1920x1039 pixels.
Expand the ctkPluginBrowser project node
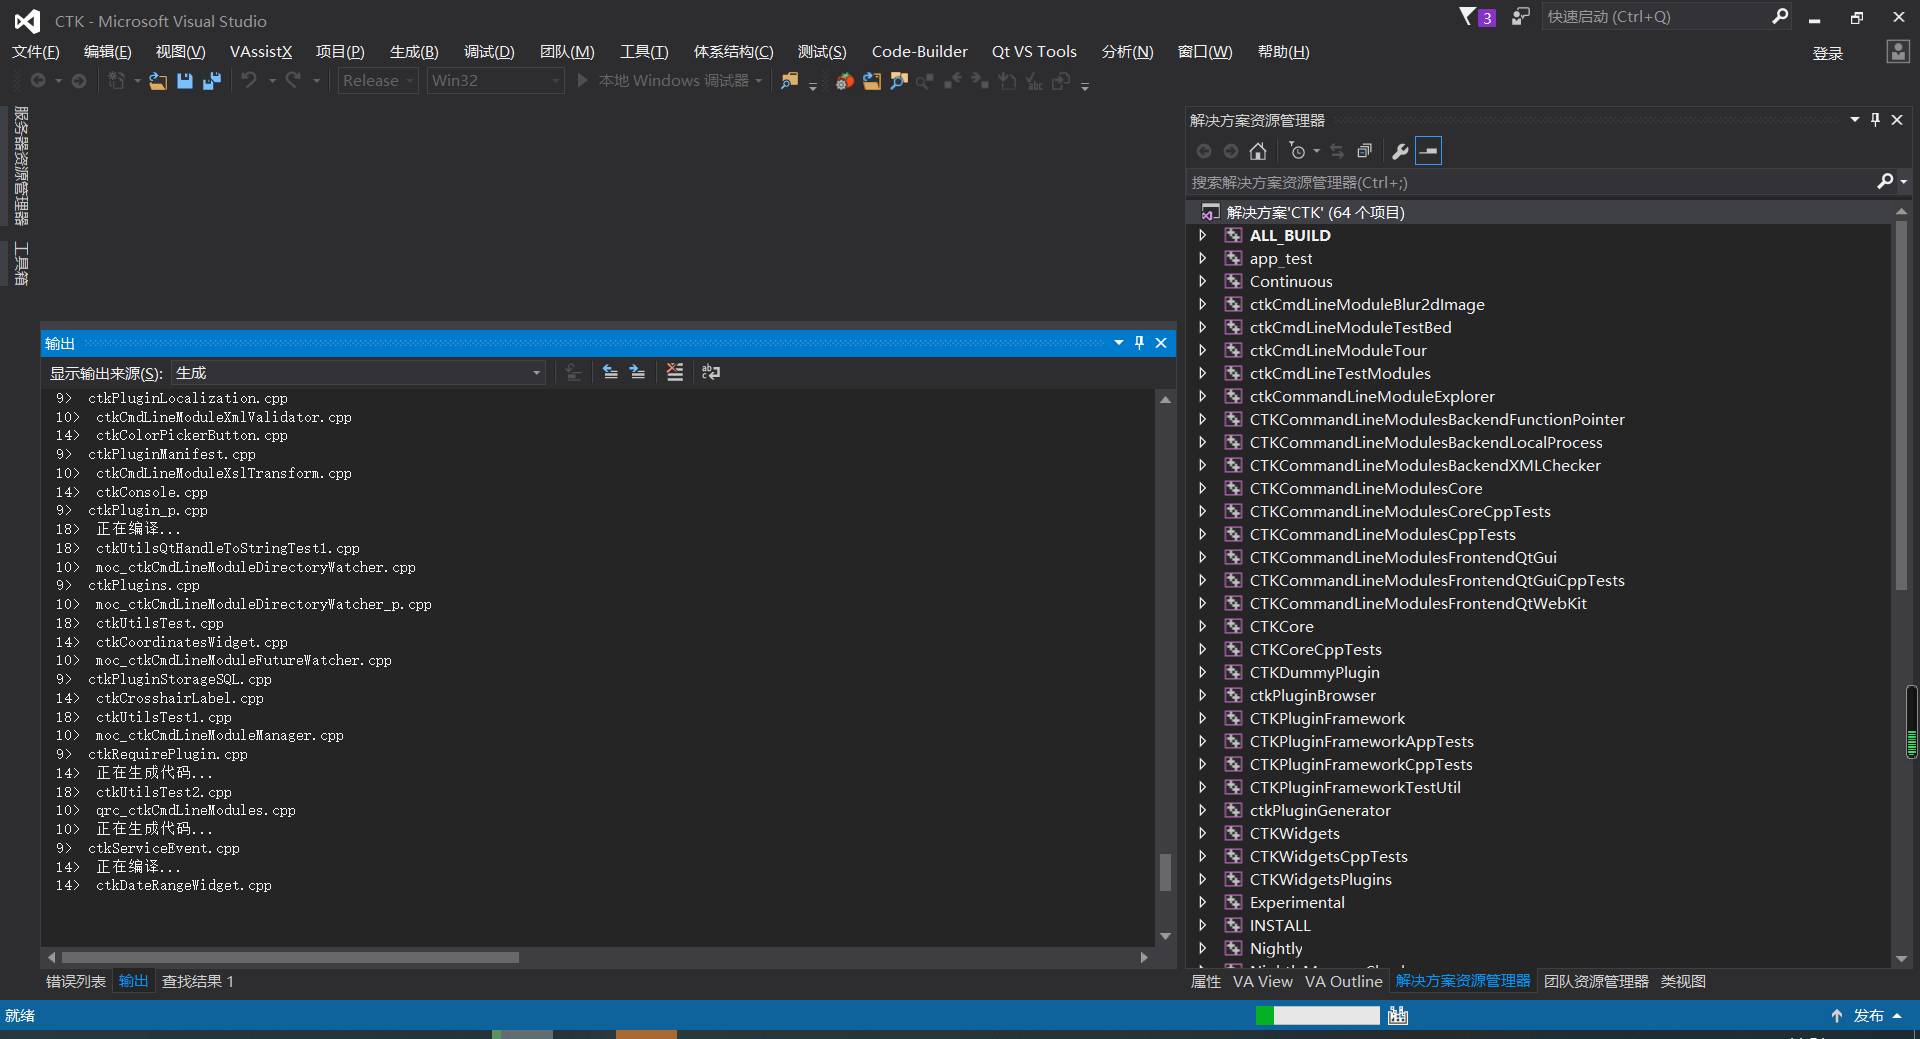click(x=1203, y=696)
